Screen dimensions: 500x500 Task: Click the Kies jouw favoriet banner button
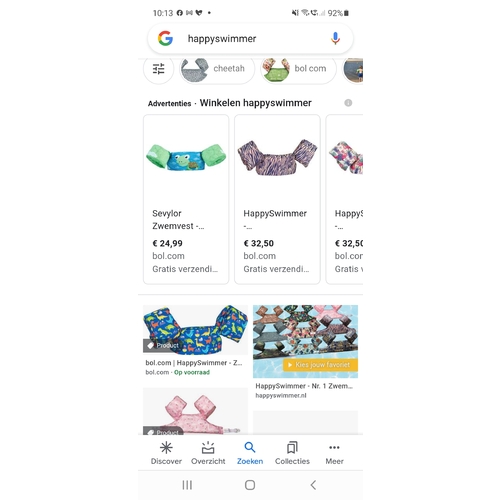tap(320, 365)
